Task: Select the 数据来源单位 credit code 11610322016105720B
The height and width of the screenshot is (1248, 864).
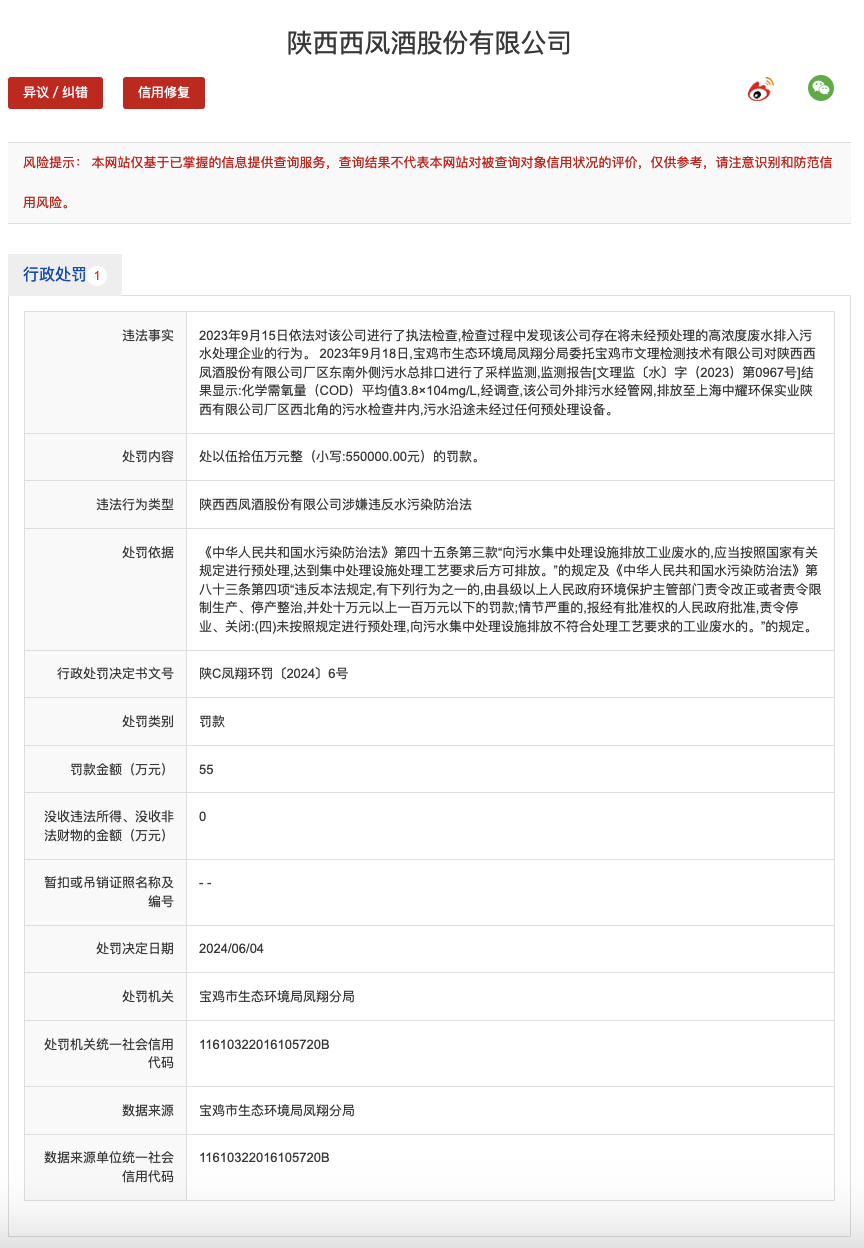Action: coord(264,1158)
